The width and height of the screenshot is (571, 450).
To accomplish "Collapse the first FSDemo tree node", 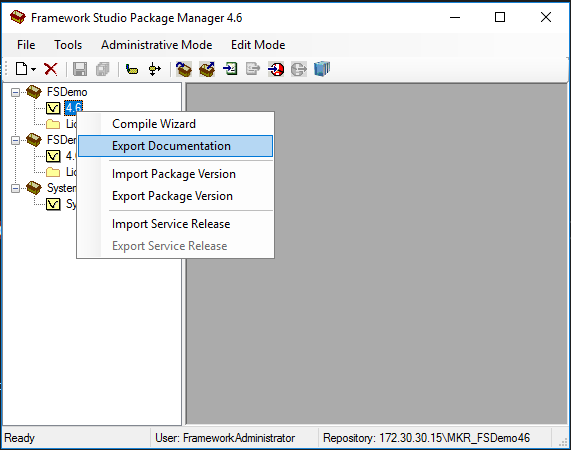I will point(15,92).
